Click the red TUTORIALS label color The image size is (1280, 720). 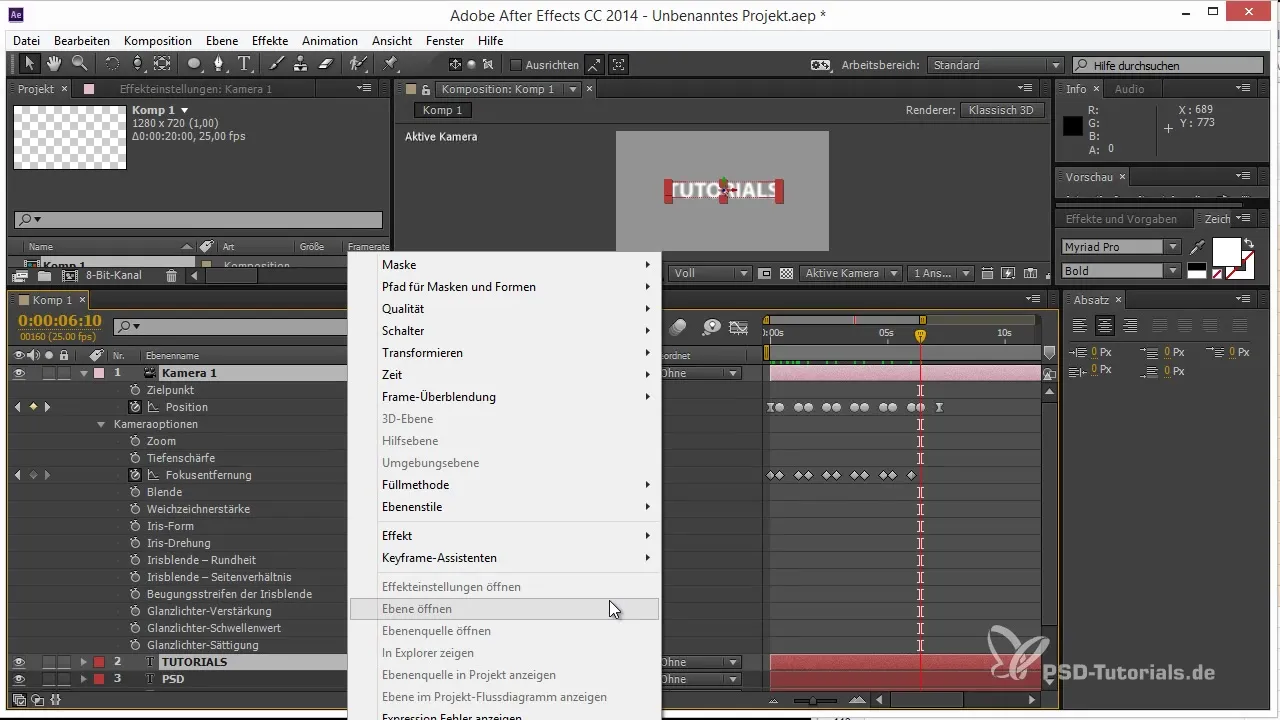click(98, 662)
